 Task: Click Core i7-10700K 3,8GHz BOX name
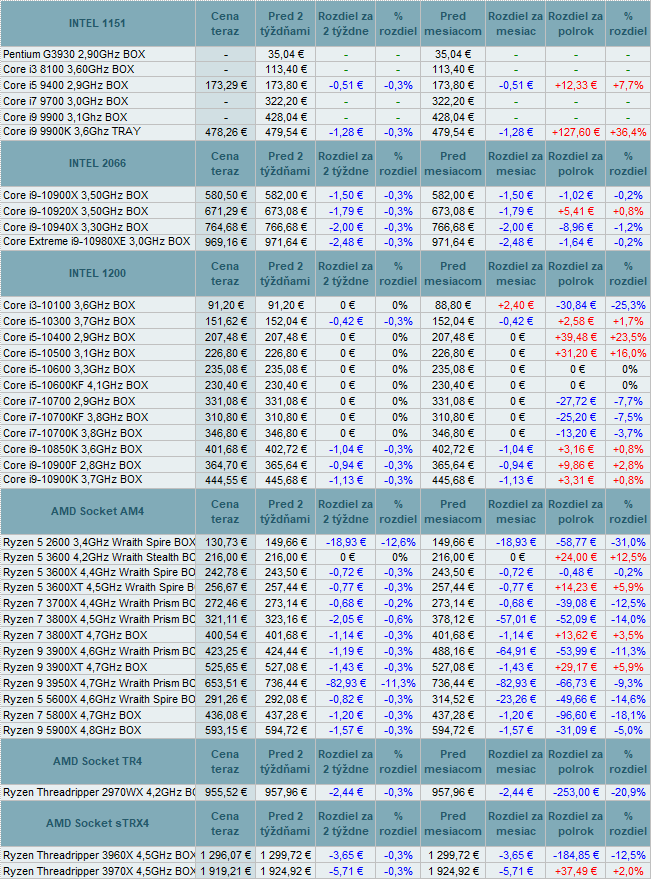point(72,433)
